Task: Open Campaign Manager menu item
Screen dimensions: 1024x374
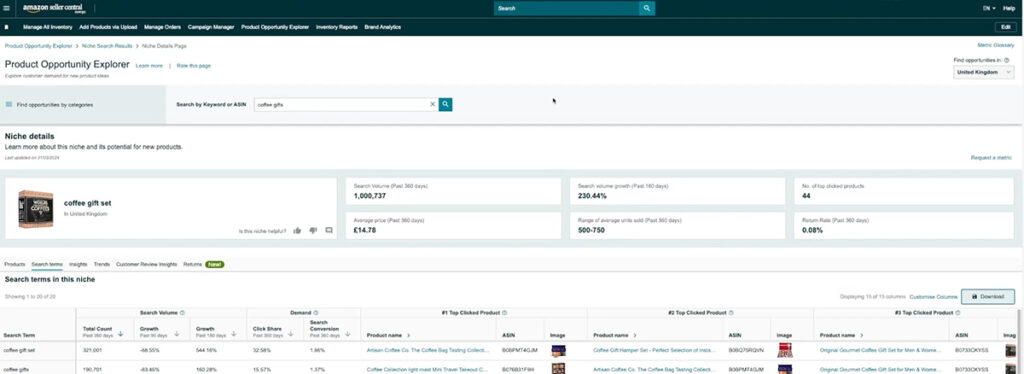Action: (211, 27)
